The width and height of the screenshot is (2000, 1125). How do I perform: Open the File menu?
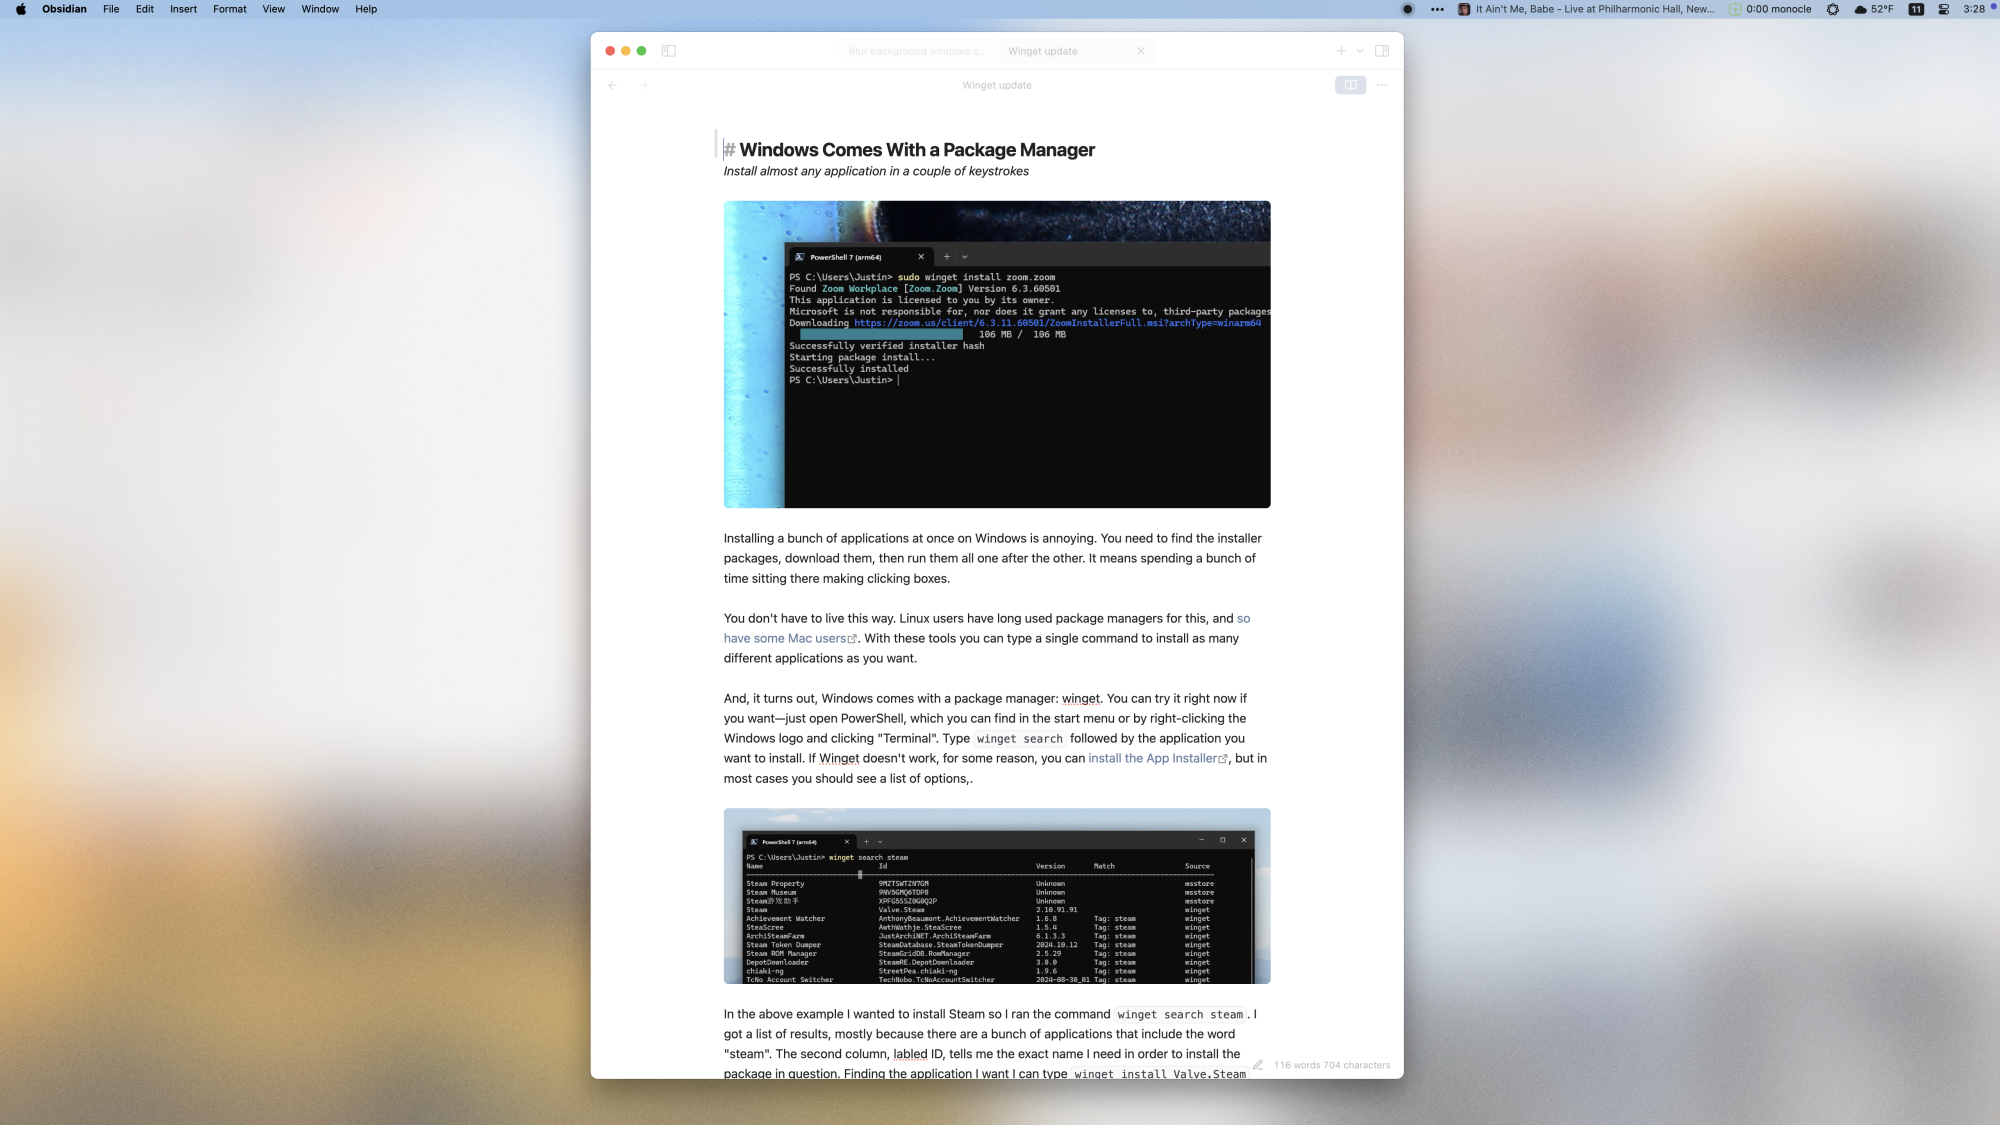point(111,9)
